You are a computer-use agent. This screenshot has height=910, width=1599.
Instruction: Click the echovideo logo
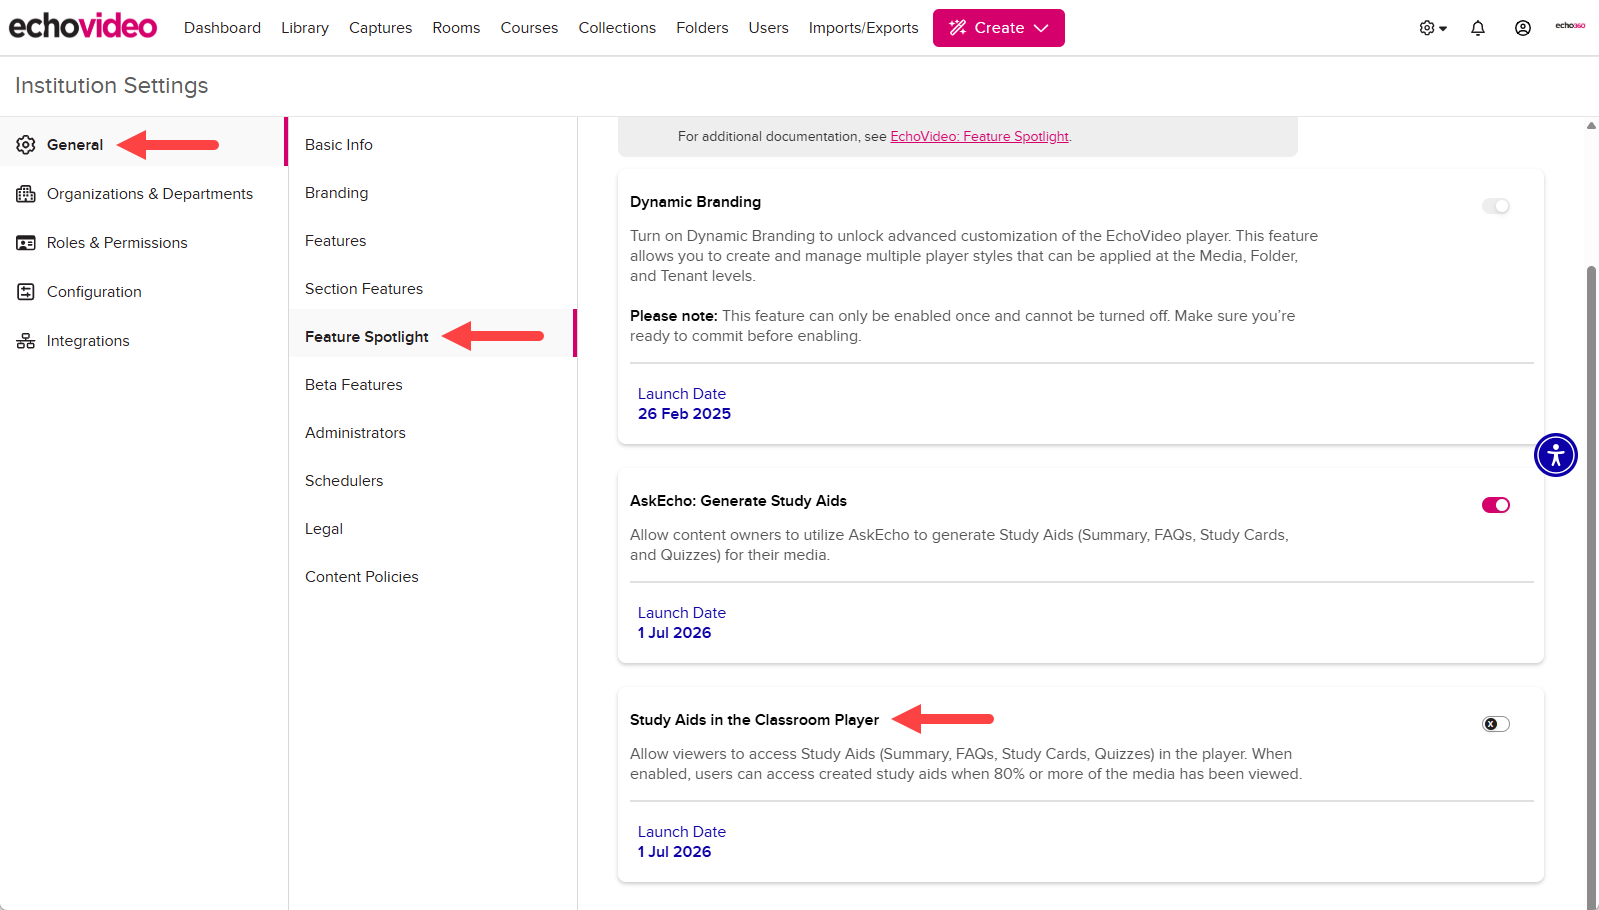click(x=83, y=26)
